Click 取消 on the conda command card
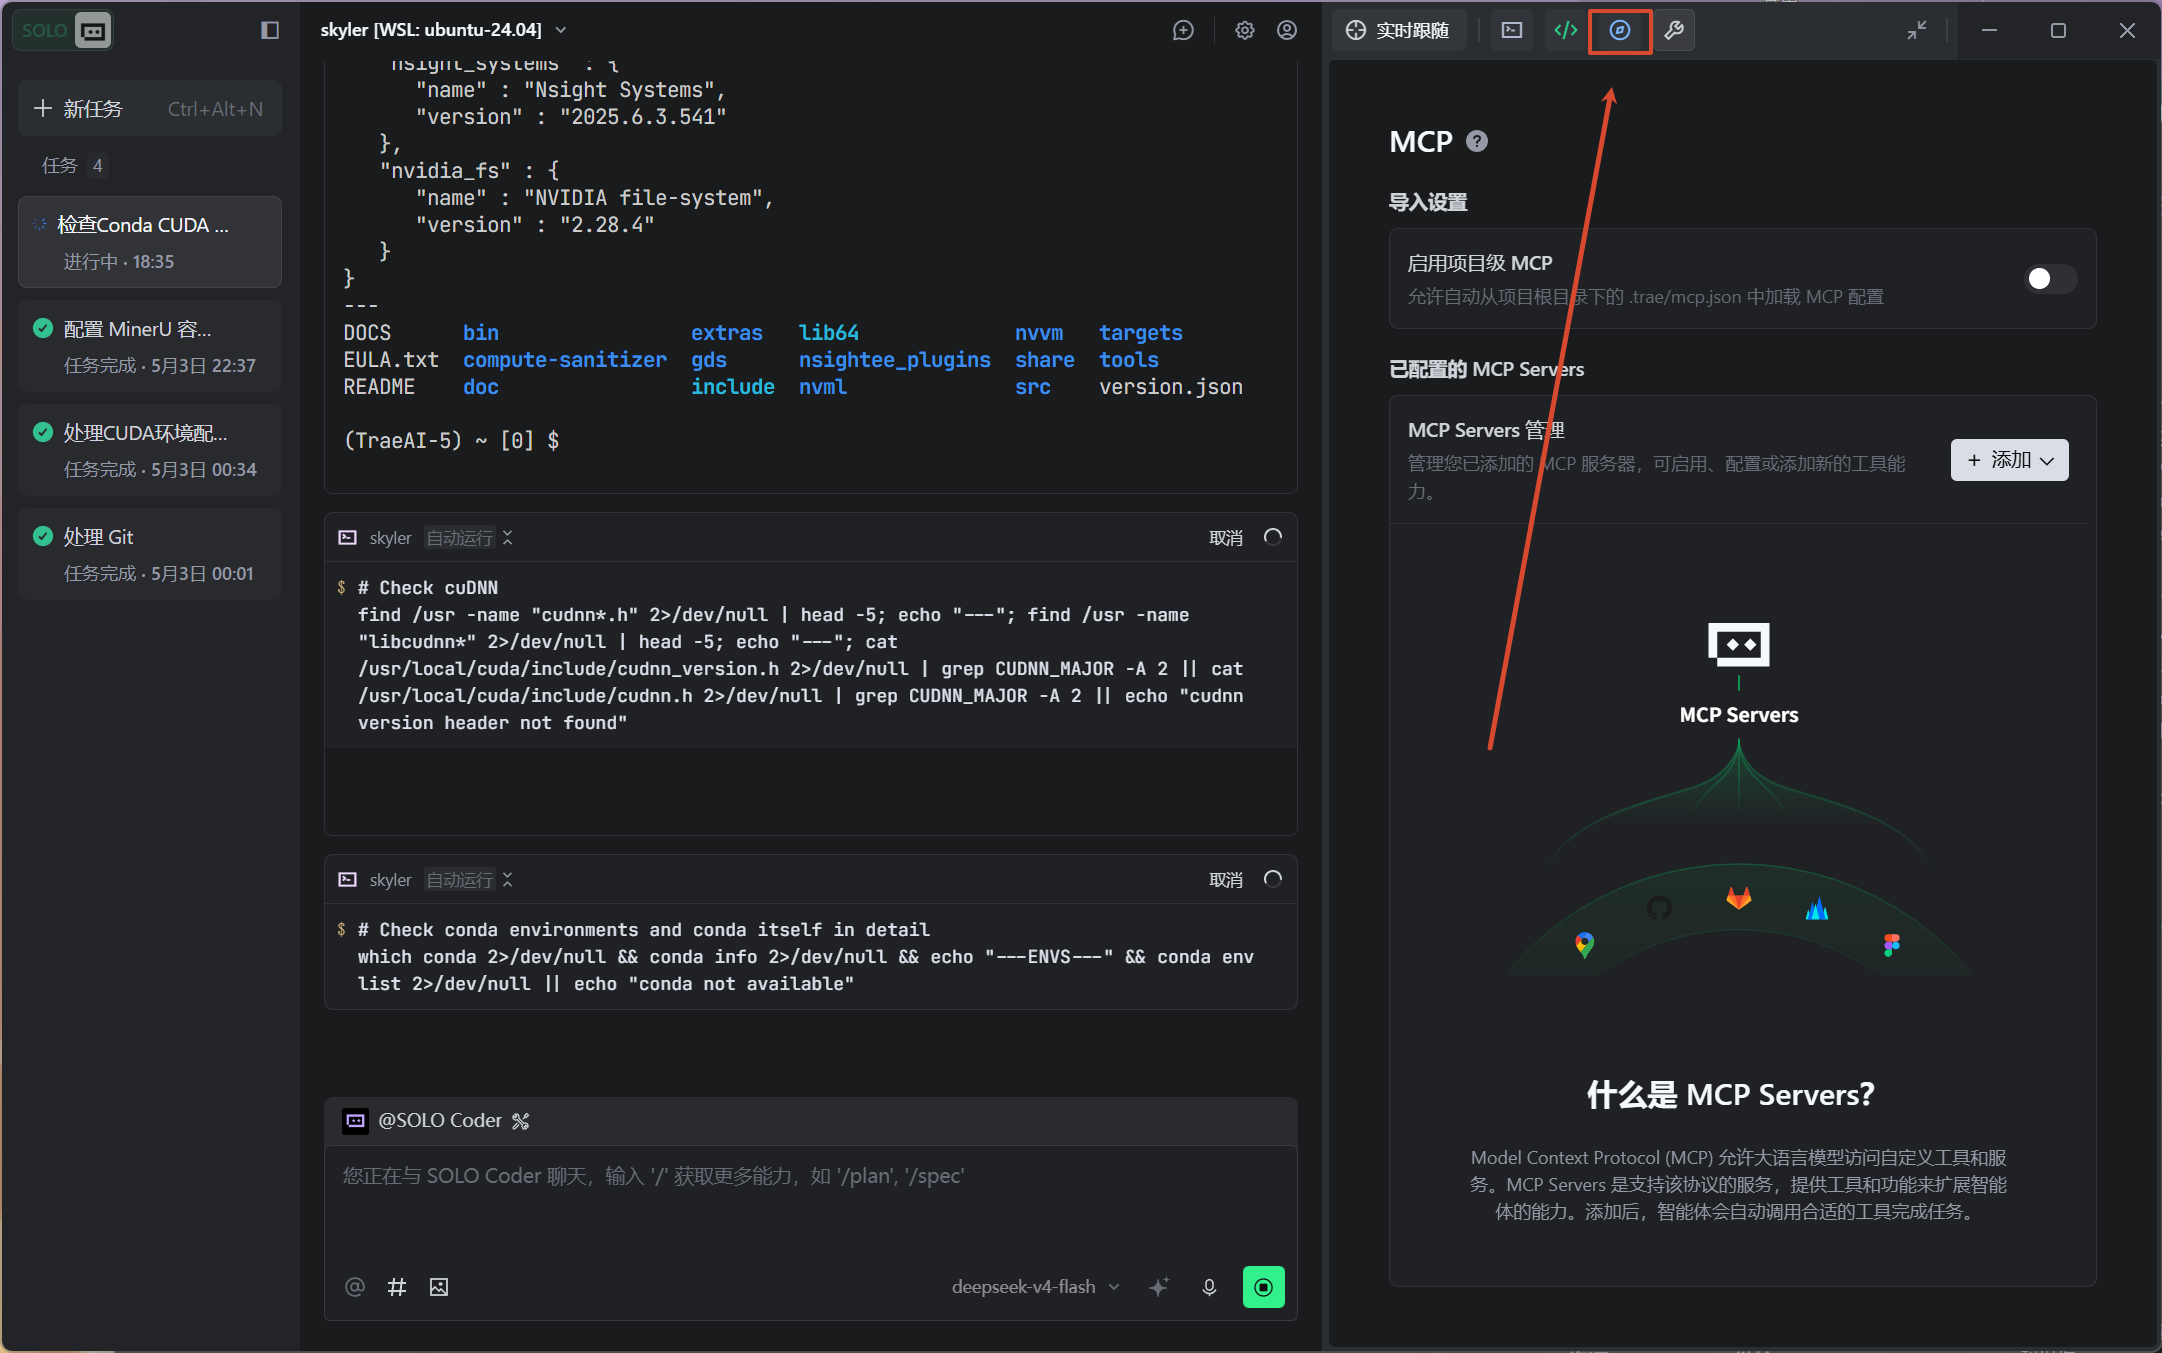 click(x=1226, y=880)
